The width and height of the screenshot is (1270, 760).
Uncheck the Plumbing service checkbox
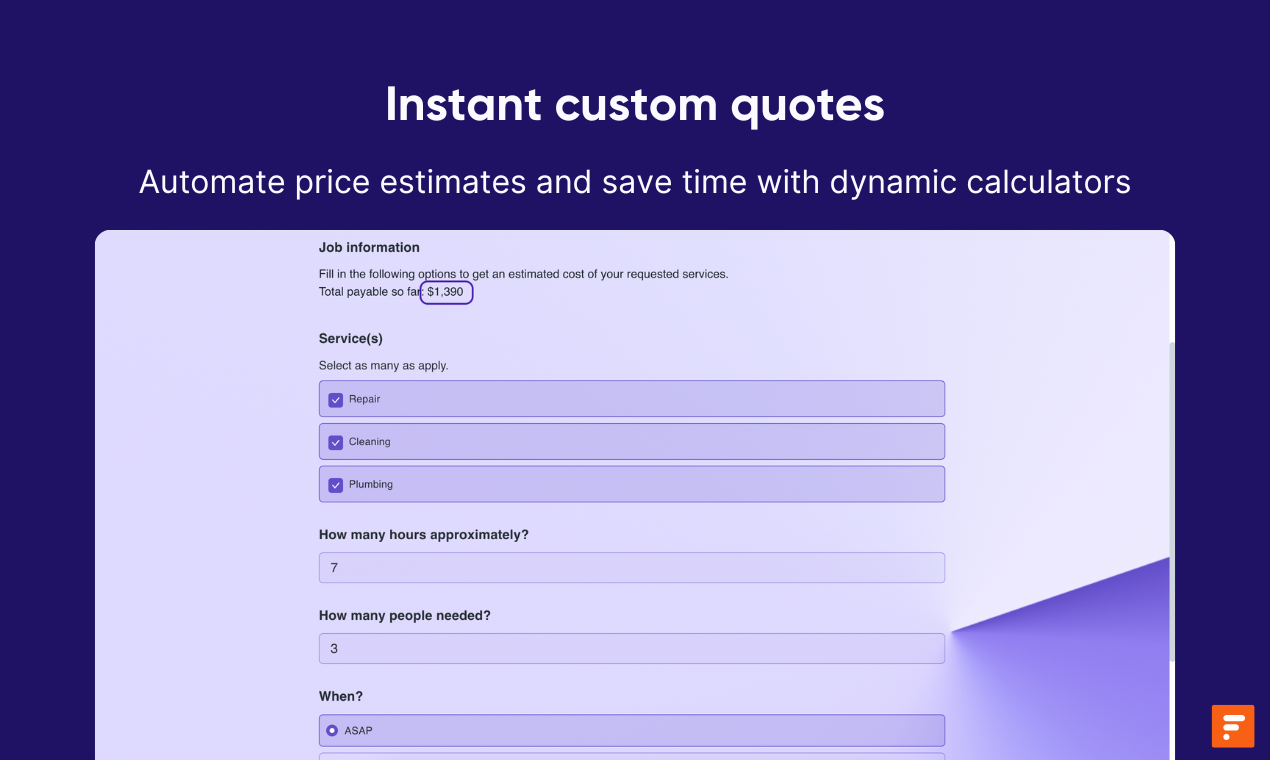pyautogui.click(x=336, y=485)
